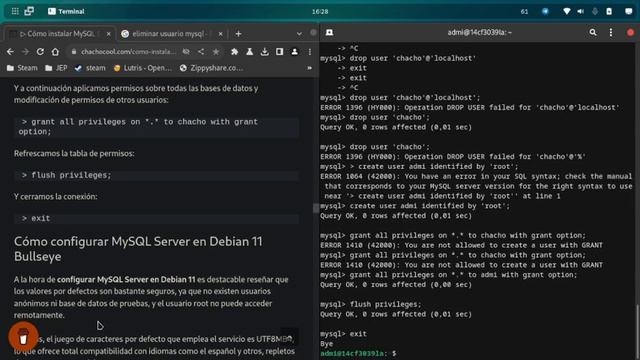The width and height of the screenshot is (640, 360).
Task: Click the 'grant all privileges' code block
Action: 157,127
